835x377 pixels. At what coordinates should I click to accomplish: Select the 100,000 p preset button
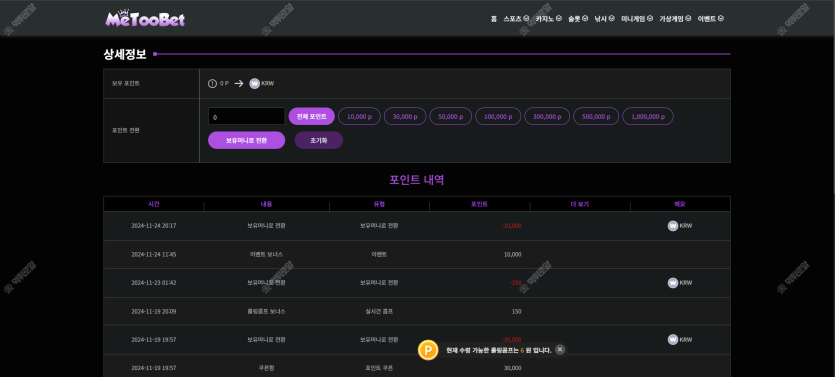(x=498, y=116)
